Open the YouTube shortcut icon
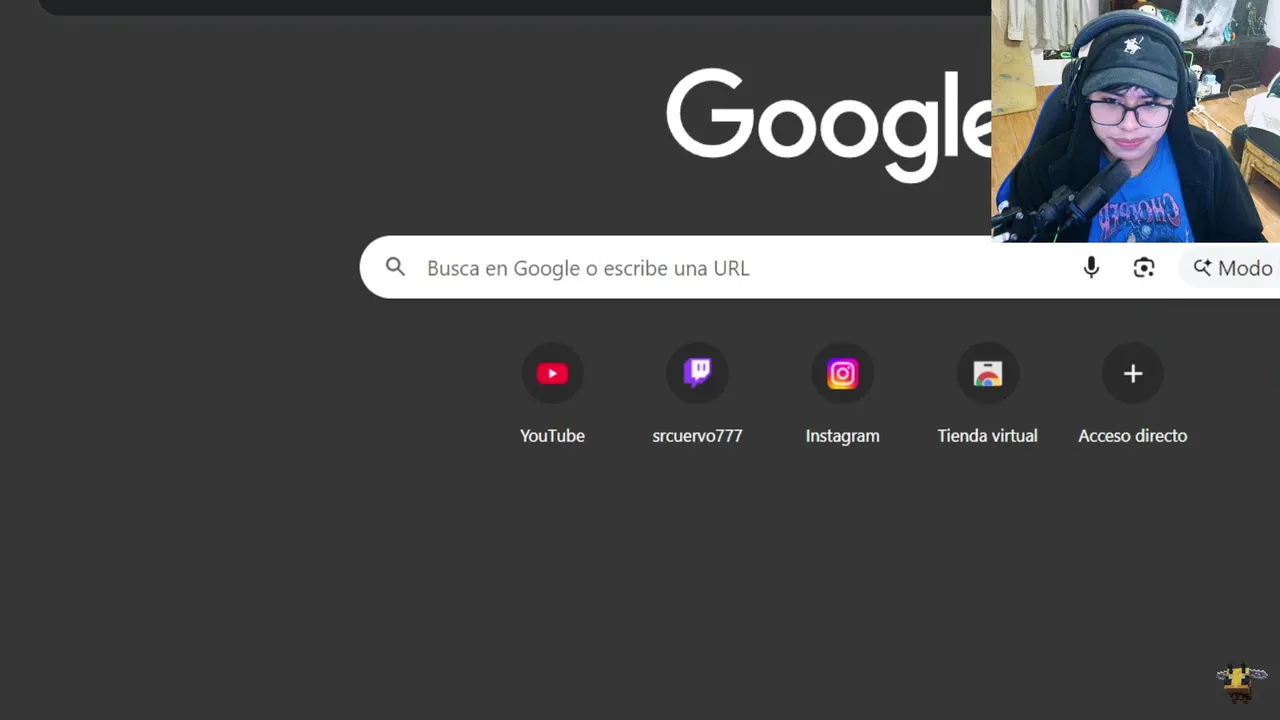 pos(552,373)
